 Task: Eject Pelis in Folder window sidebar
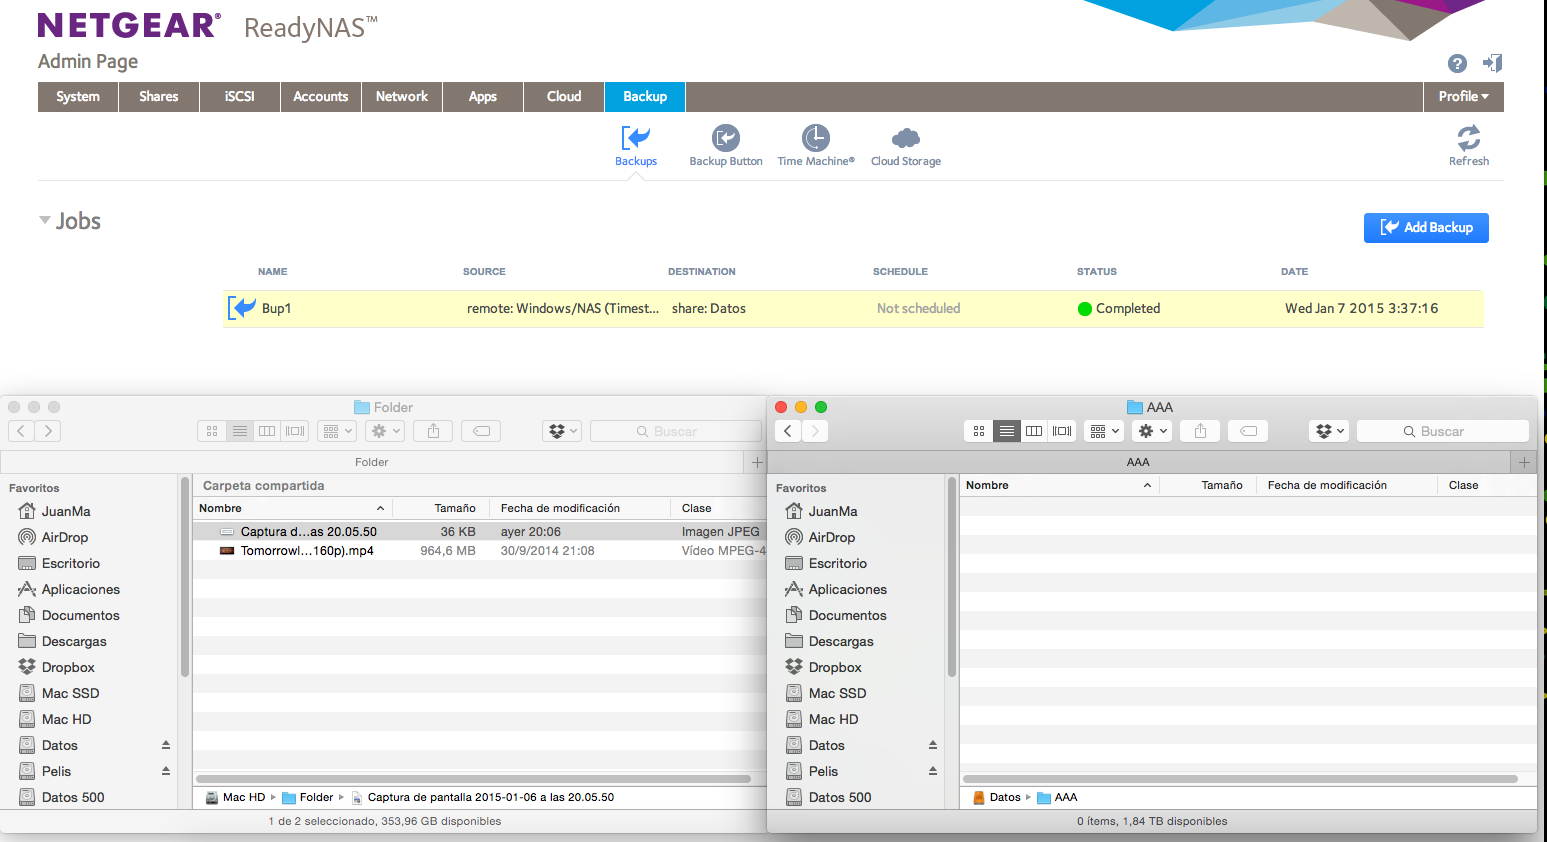click(x=166, y=771)
